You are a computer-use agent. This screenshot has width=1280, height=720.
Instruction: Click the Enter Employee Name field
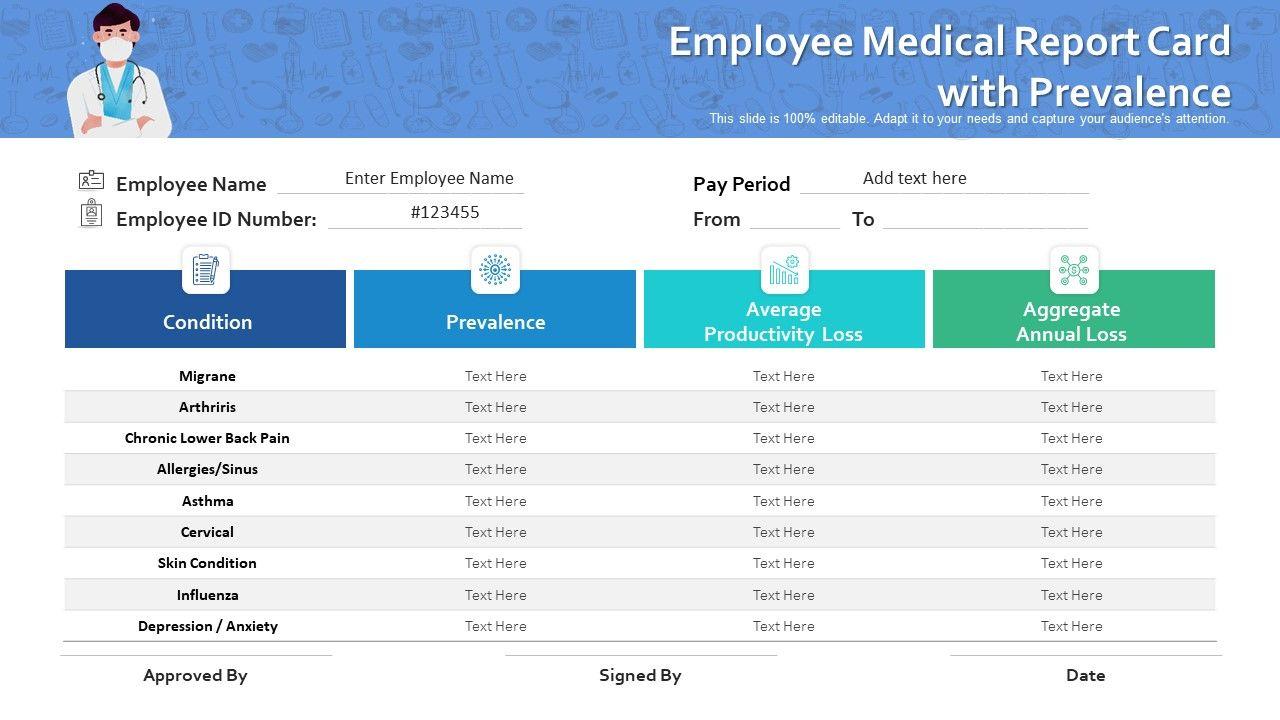[x=429, y=179]
